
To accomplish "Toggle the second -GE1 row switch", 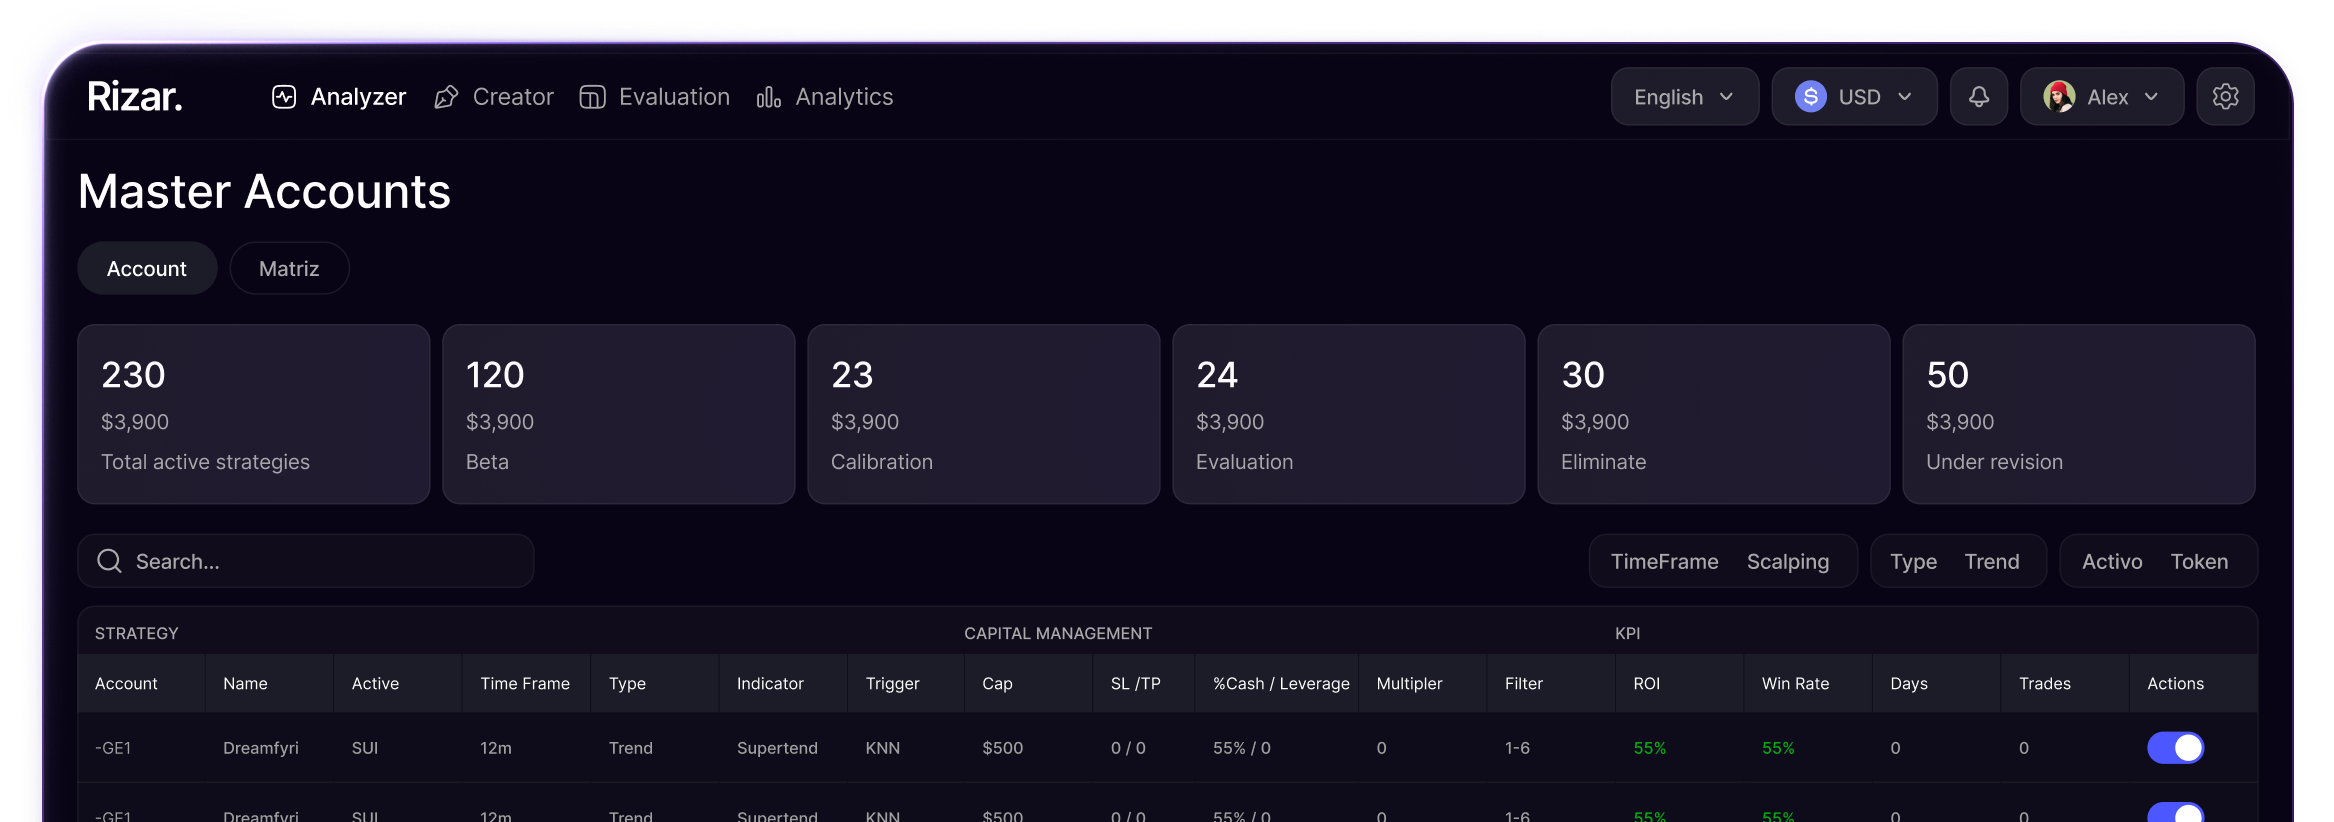I will (x=2175, y=813).
